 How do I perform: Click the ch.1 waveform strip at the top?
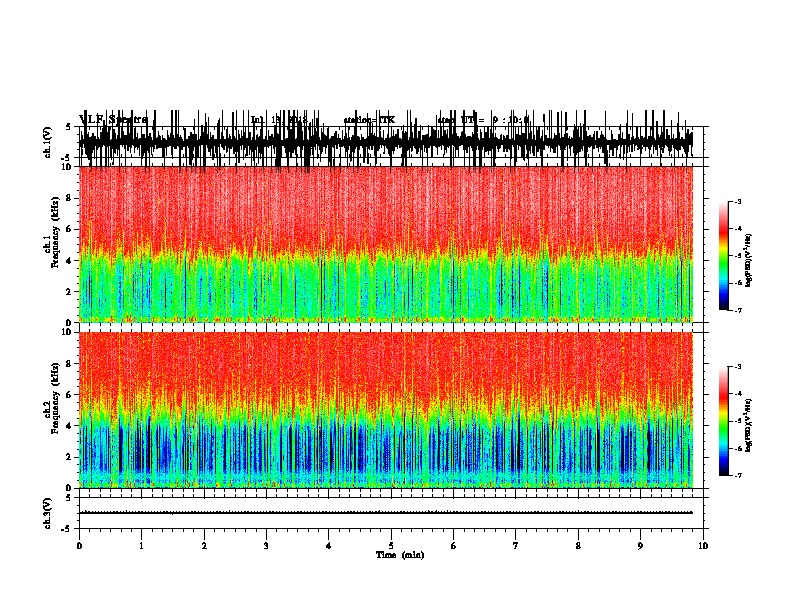click(386, 142)
